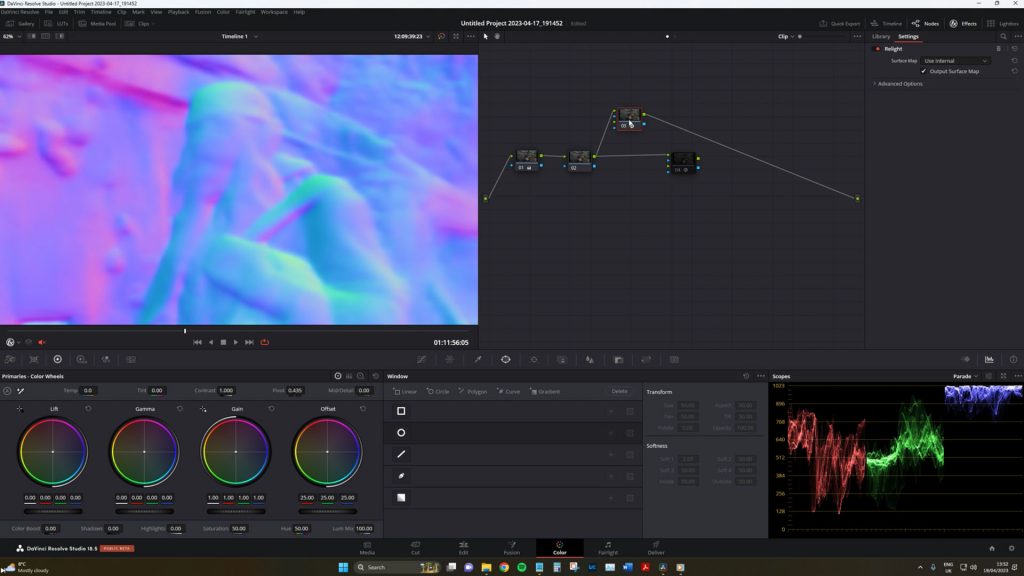Open the Fusion menu

pos(202,12)
